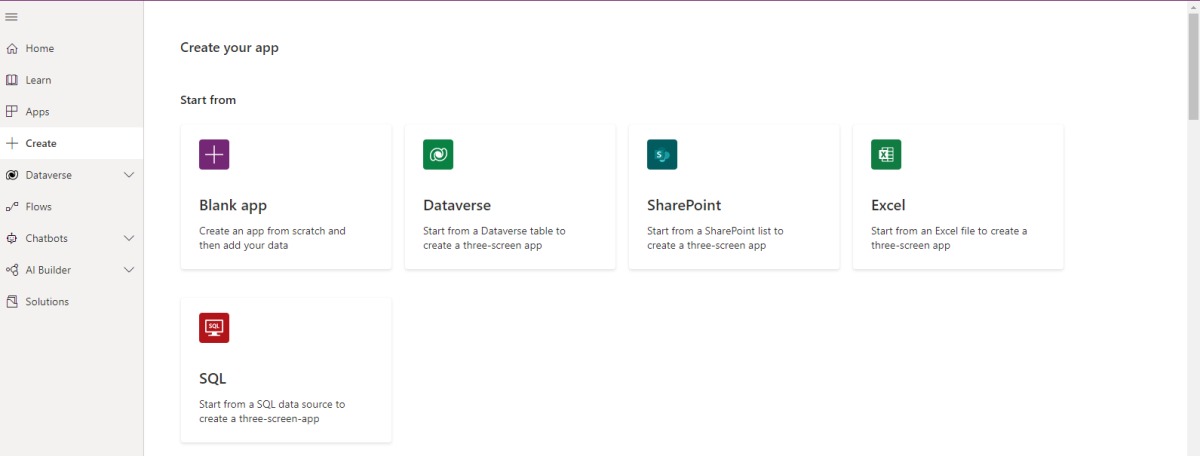Click the Excel card title
The image size is (1200, 456).
[888, 205]
